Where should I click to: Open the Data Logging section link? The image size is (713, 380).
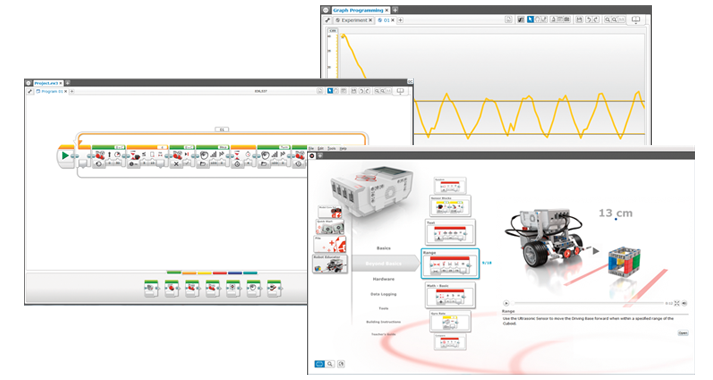(x=383, y=294)
